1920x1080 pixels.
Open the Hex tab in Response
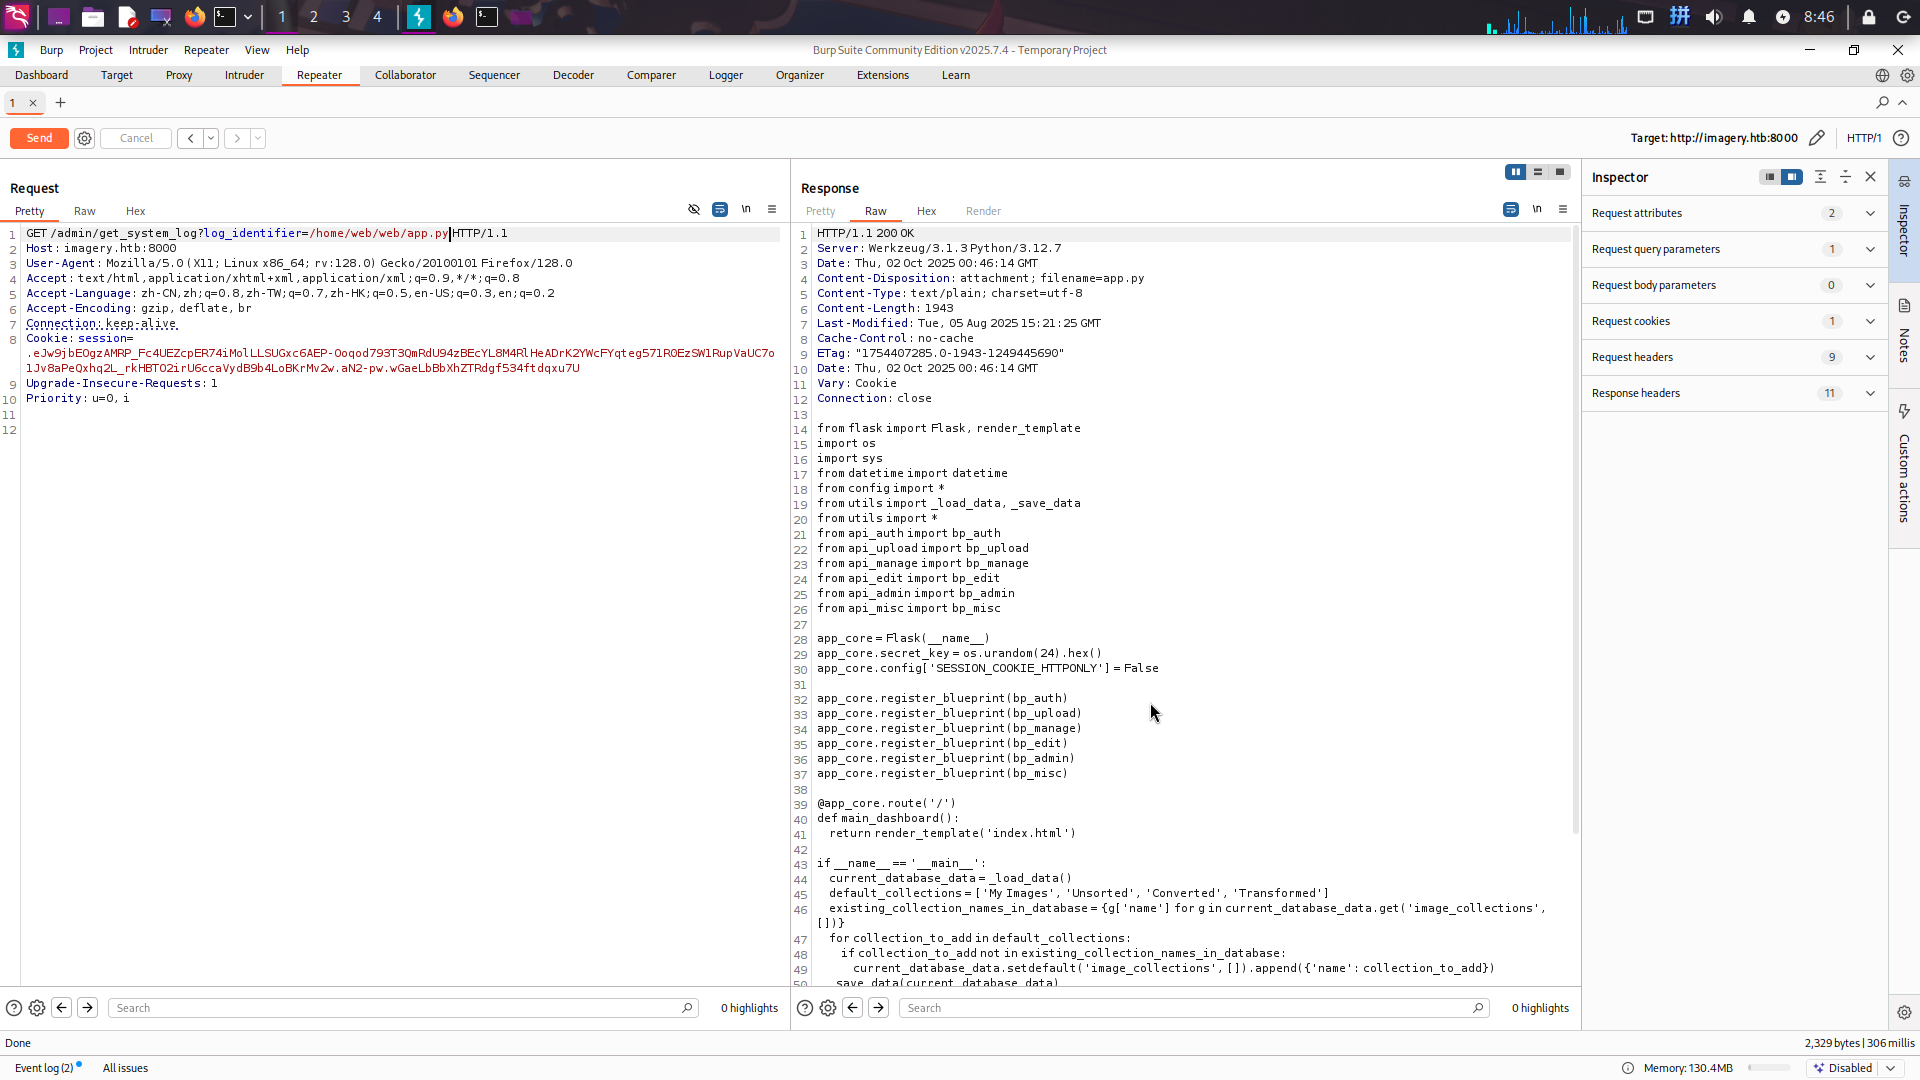coord(926,211)
